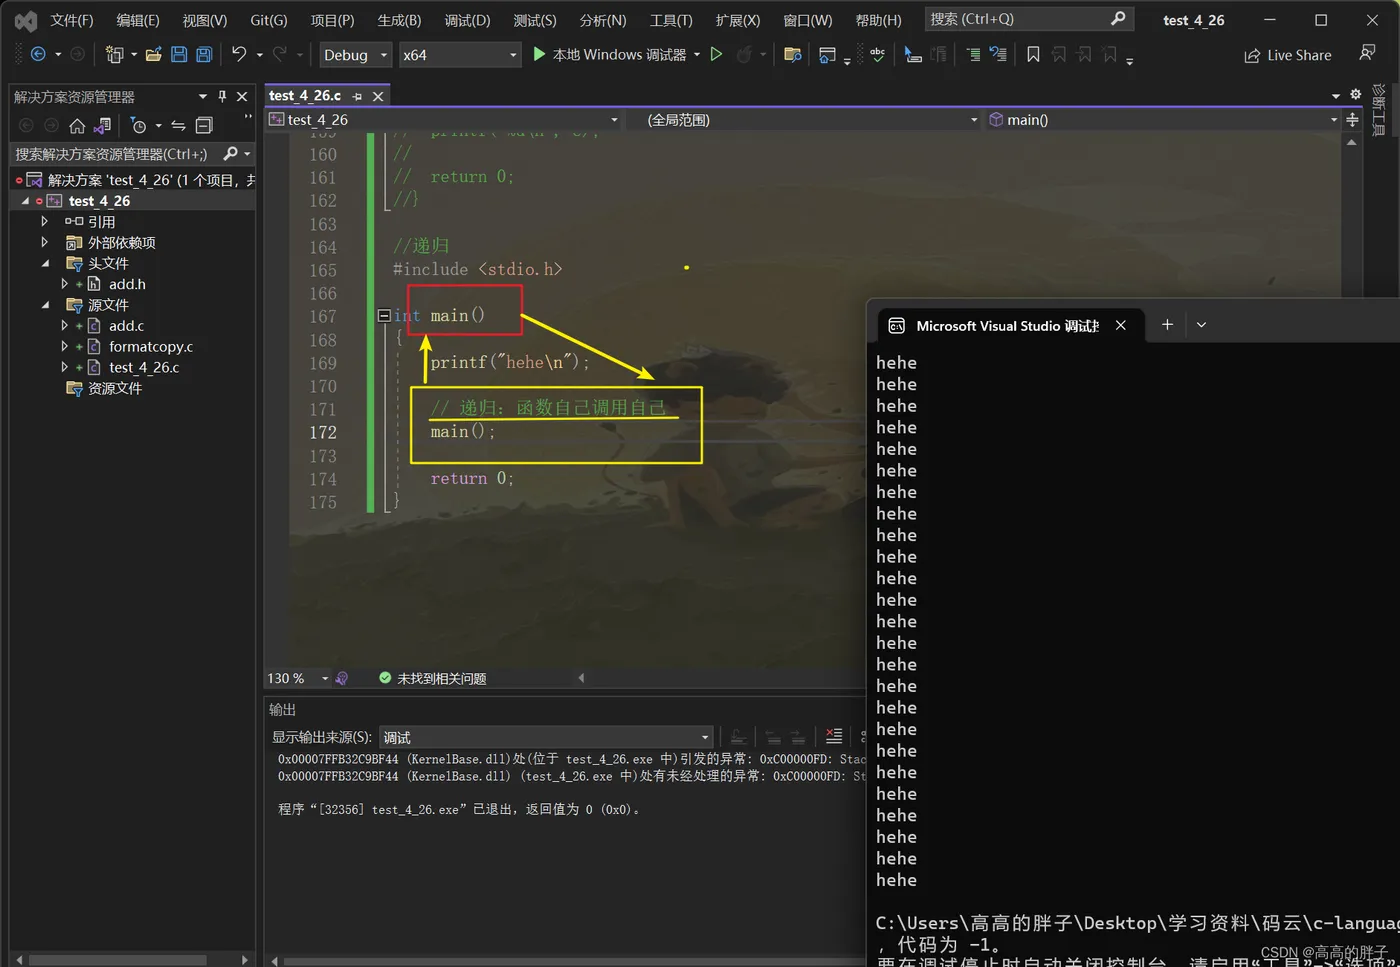Close the test_4_26.c editor tab

[378, 96]
